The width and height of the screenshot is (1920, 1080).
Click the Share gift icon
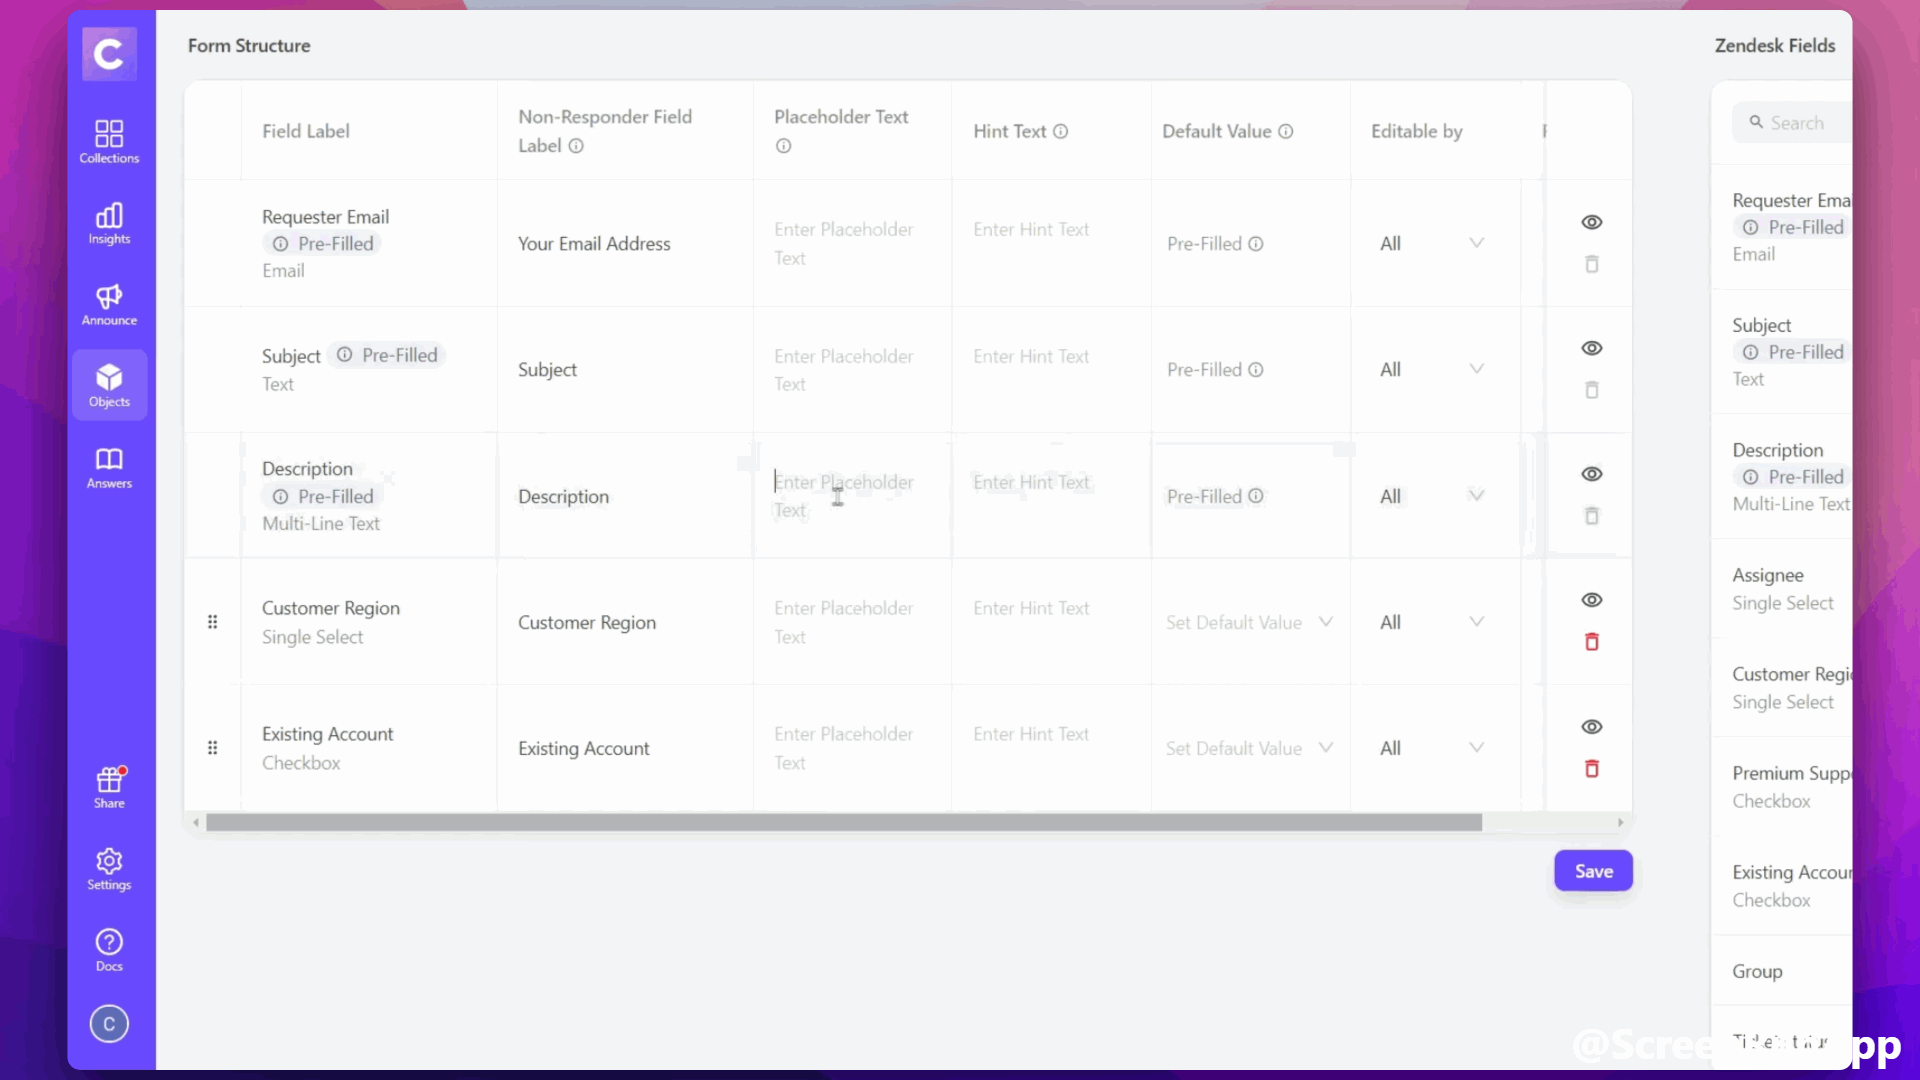tap(109, 787)
